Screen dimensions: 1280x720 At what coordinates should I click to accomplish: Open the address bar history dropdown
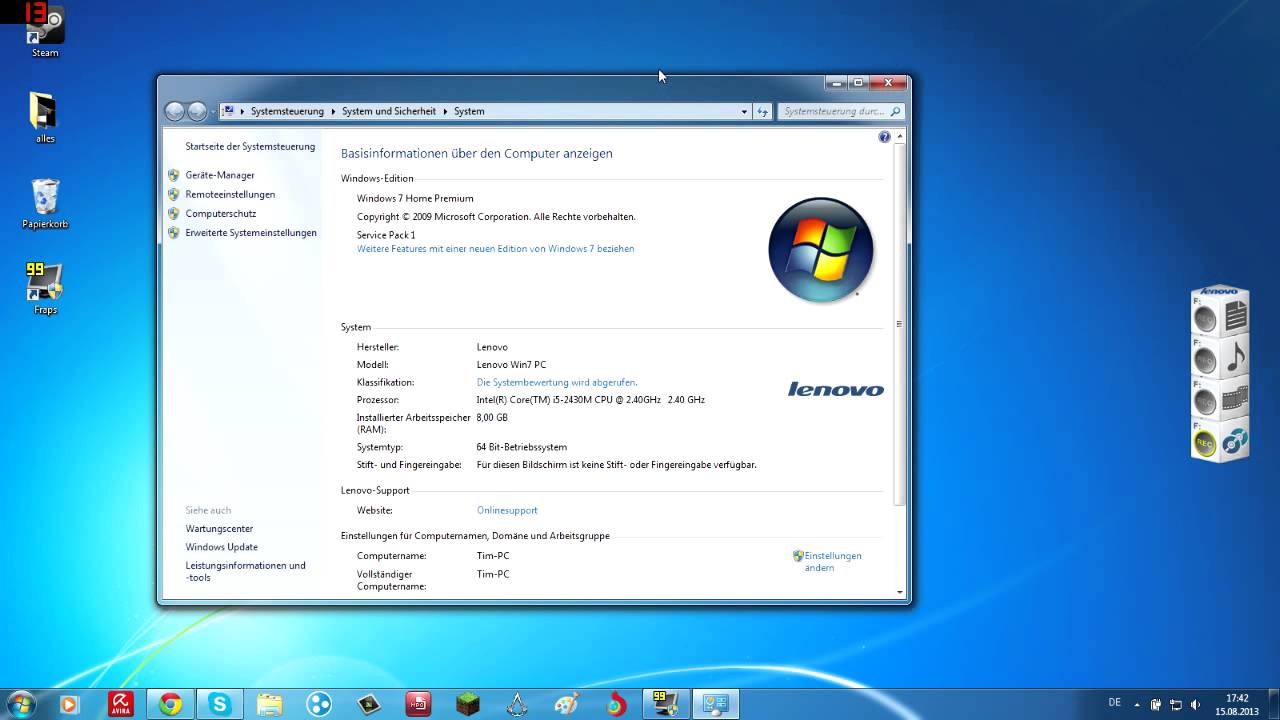tap(744, 111)
